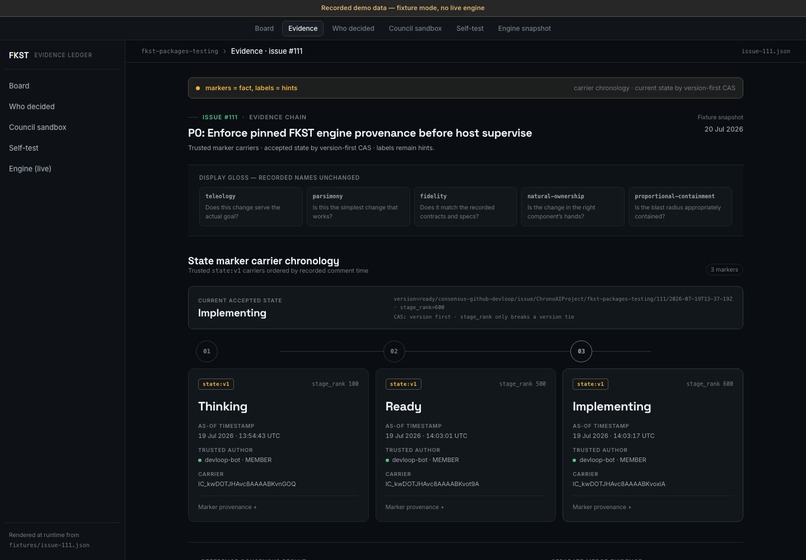The width and height of the screenshot is (806, 560).
Task: Click the 'markers = fact, labels = hints' banner text
Action: [x=251, y=88]
